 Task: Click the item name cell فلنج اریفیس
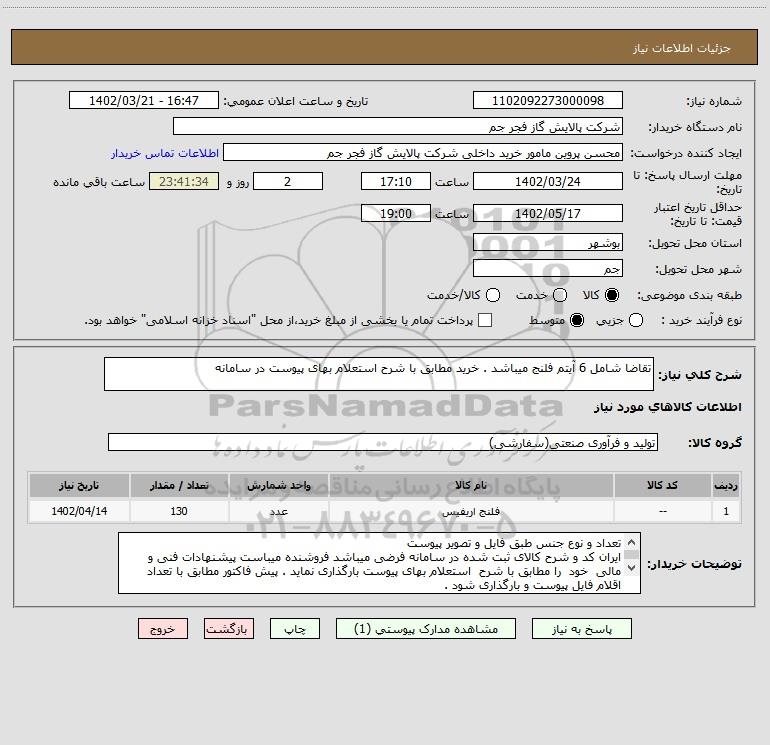tap(471, 511)
